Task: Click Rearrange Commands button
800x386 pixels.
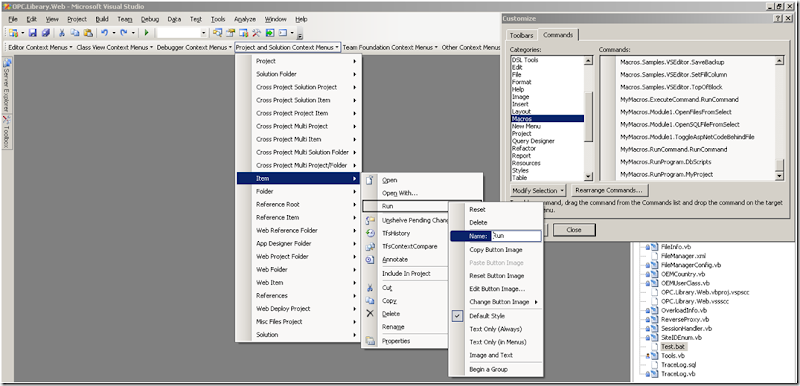Action: click(x=609, y=190)
